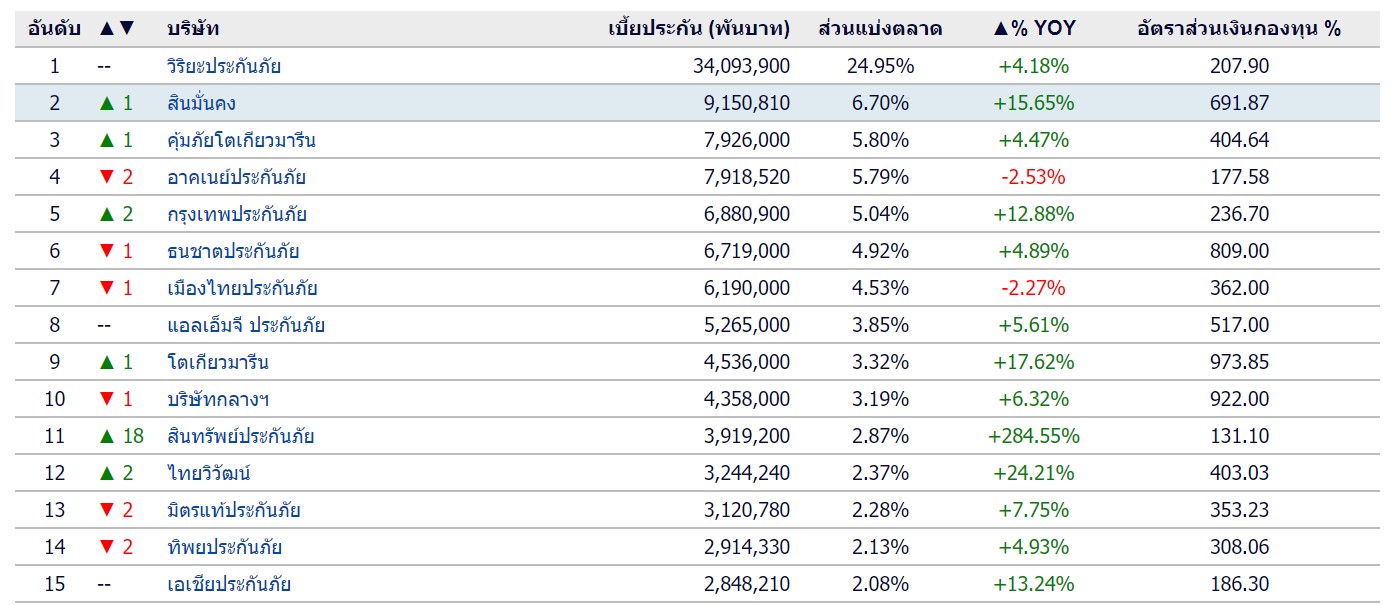Click the อันดับ column header
The image size is (1398, 605).
[55, 29]
